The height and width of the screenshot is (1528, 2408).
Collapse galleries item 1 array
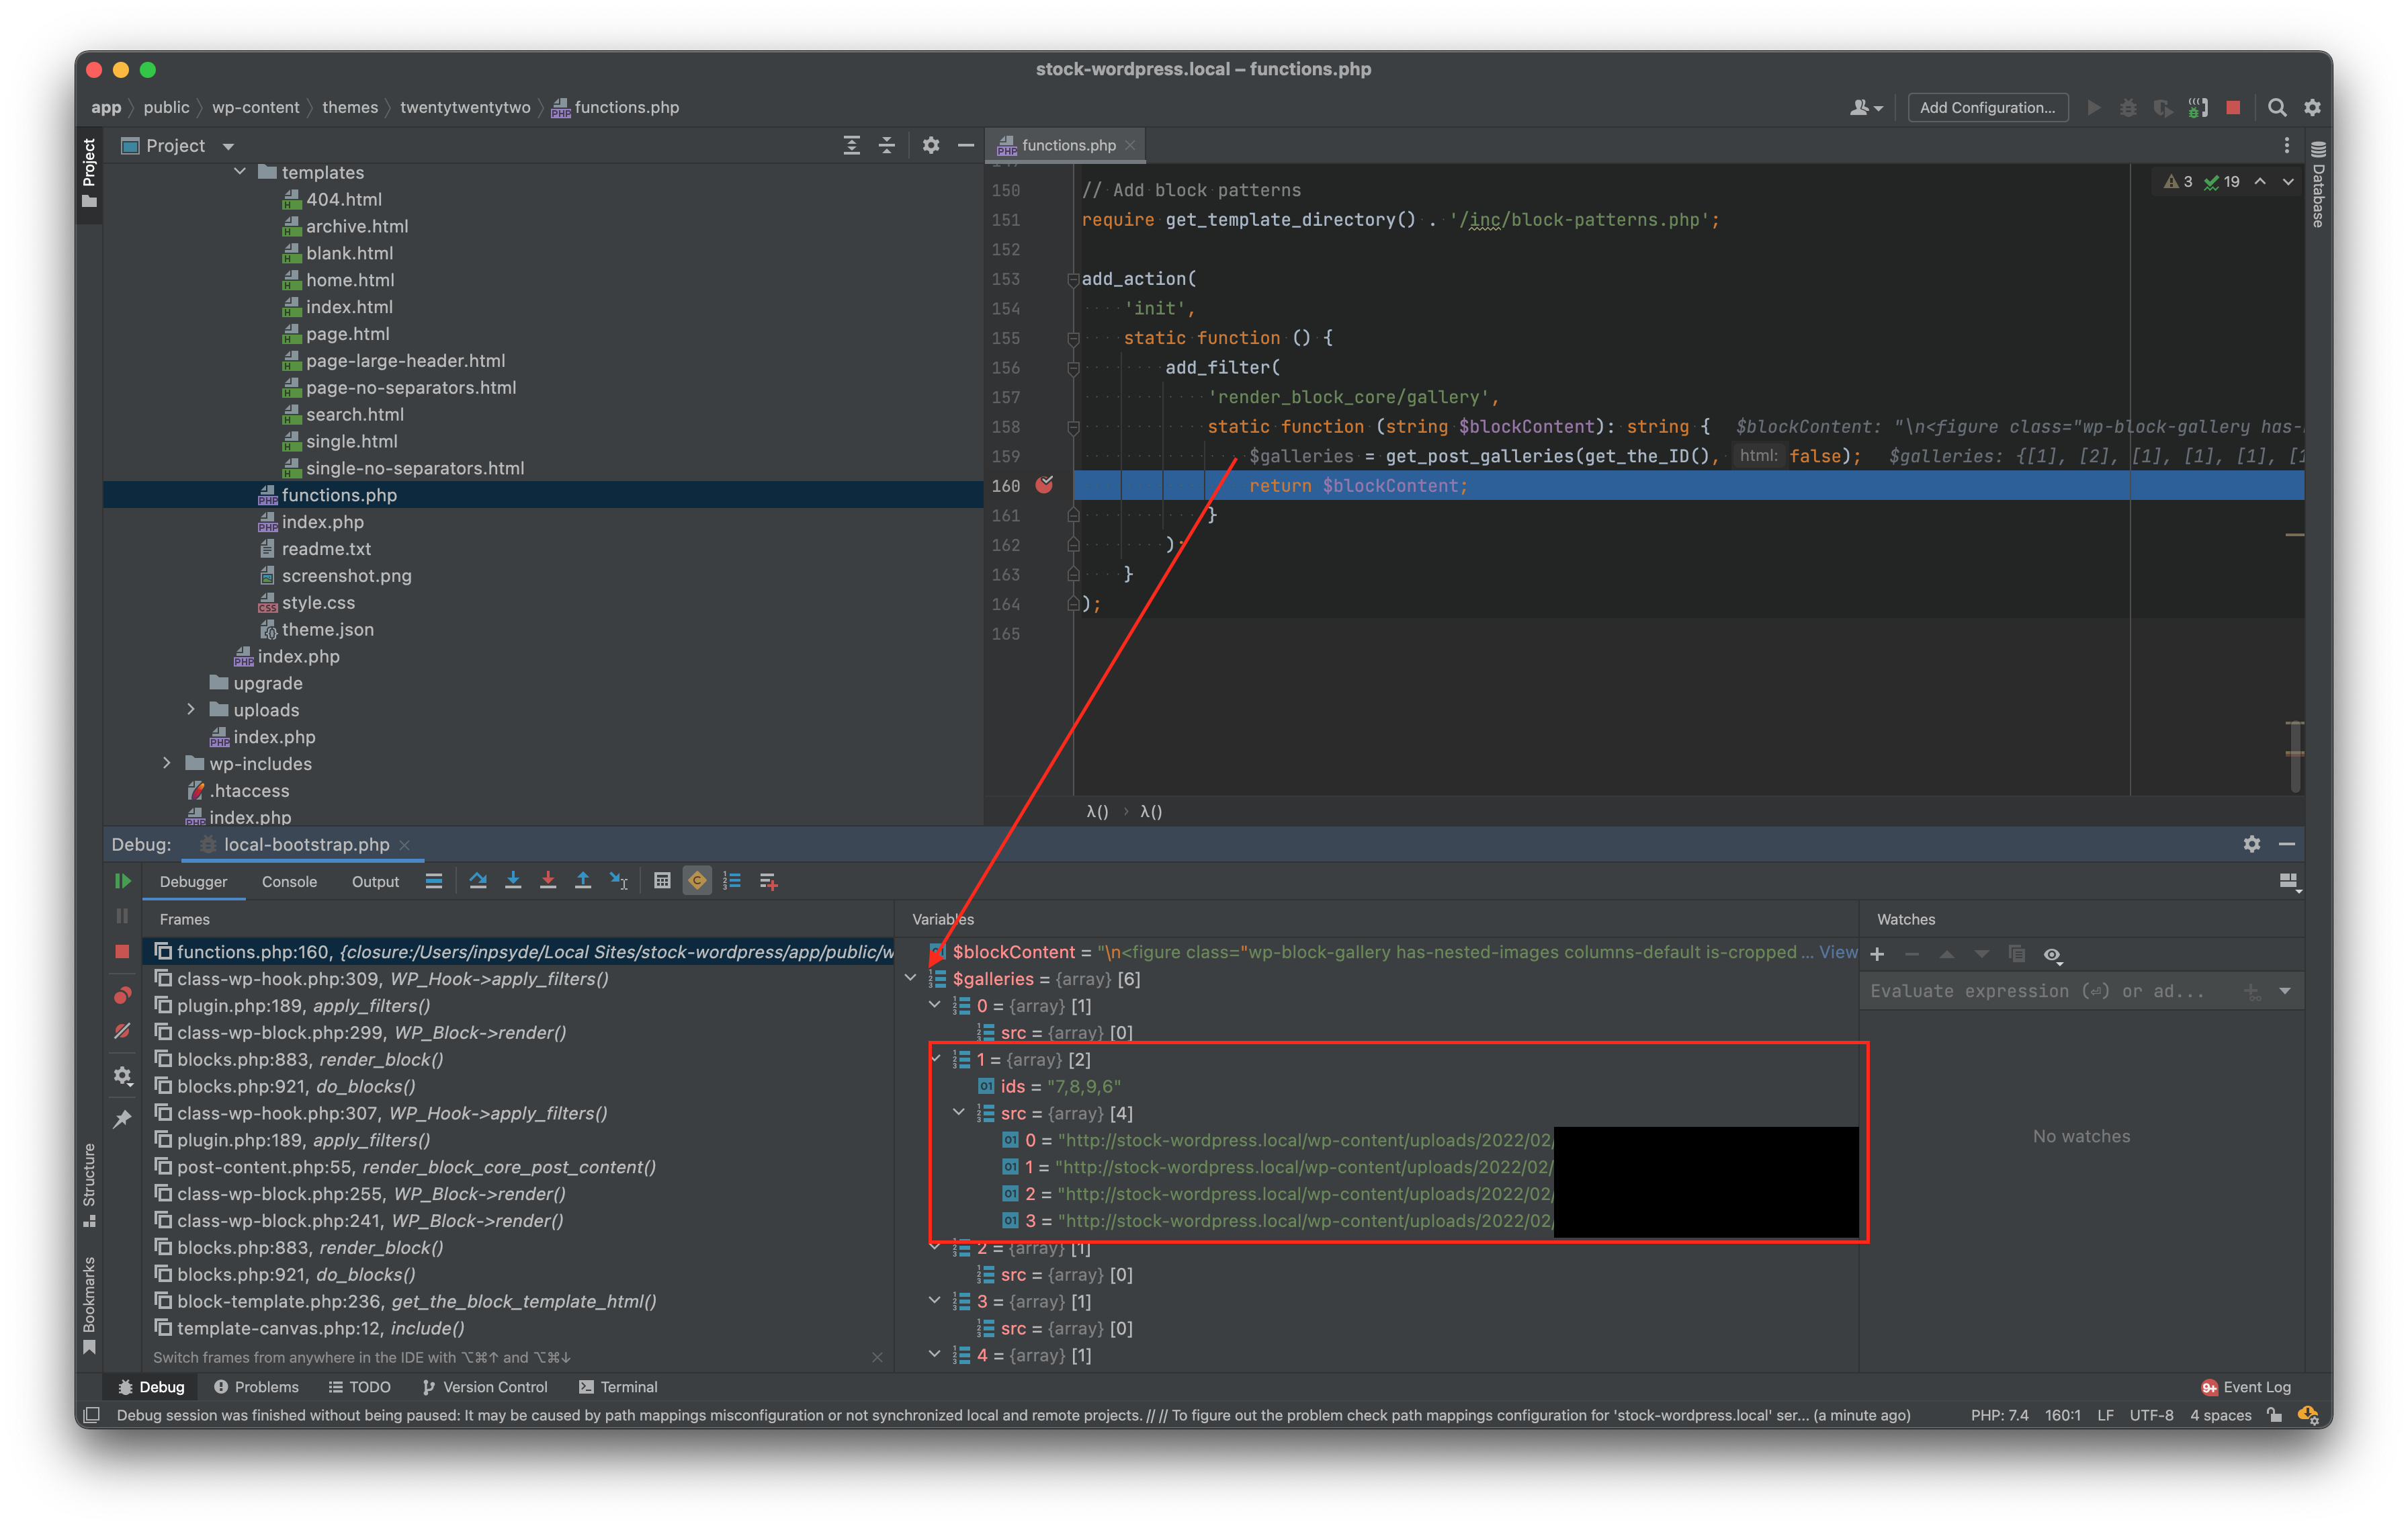(934, 1059)
